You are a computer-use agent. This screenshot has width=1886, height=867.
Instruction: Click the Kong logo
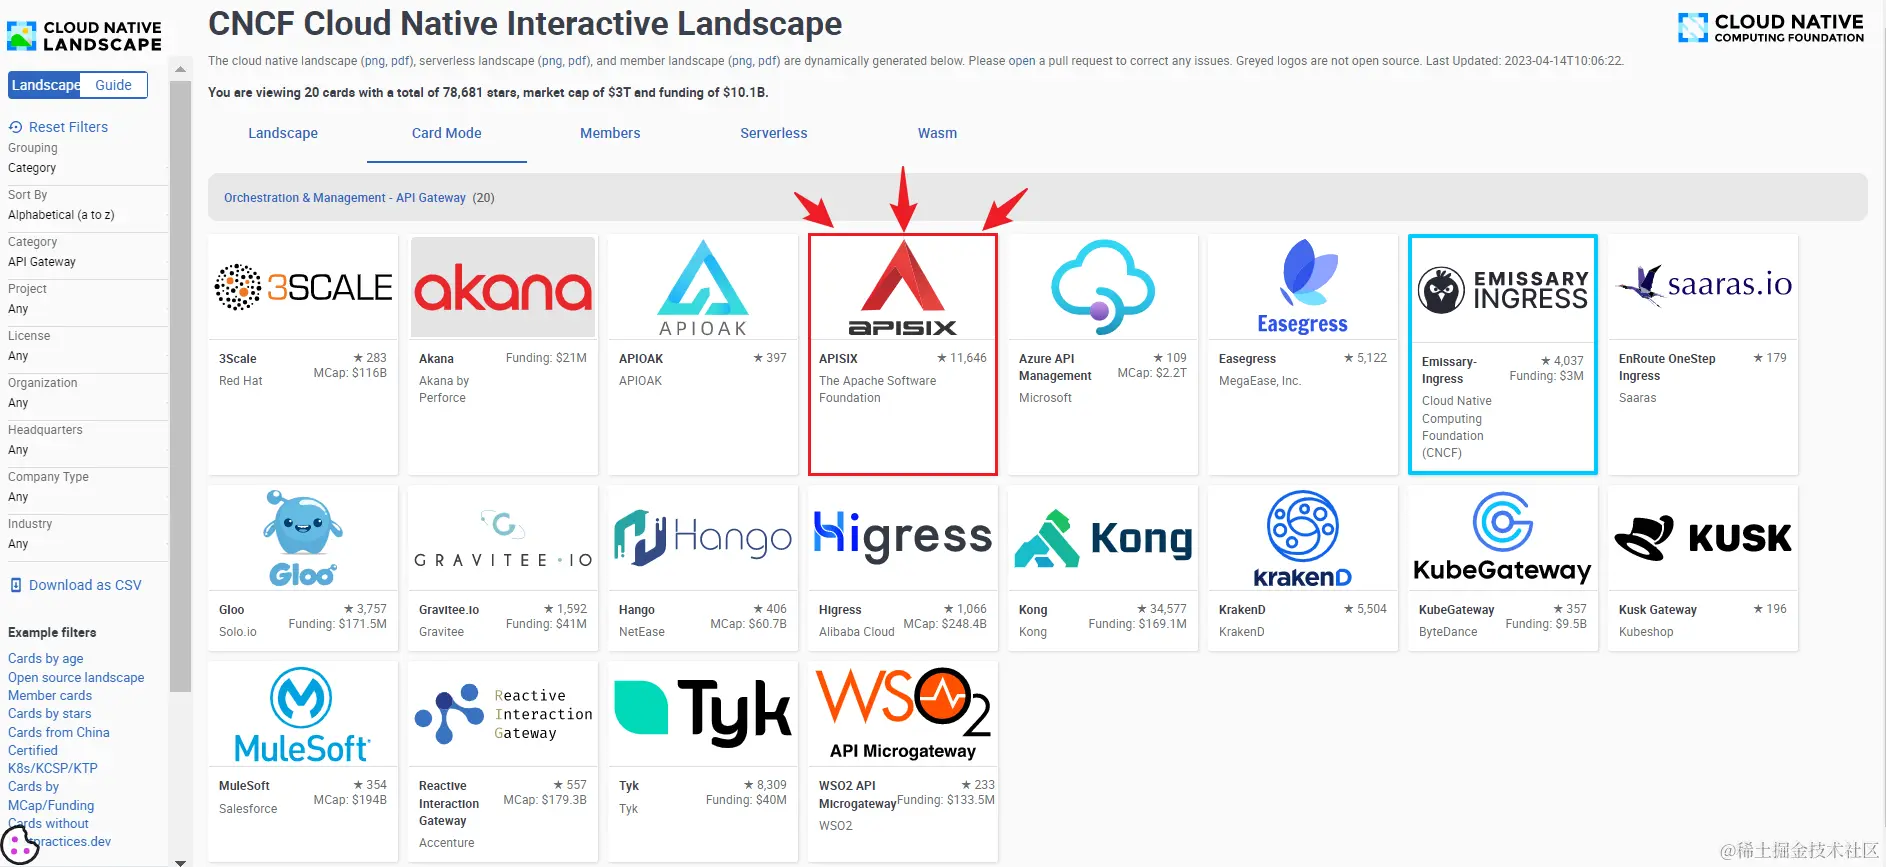click(1103, 538)
